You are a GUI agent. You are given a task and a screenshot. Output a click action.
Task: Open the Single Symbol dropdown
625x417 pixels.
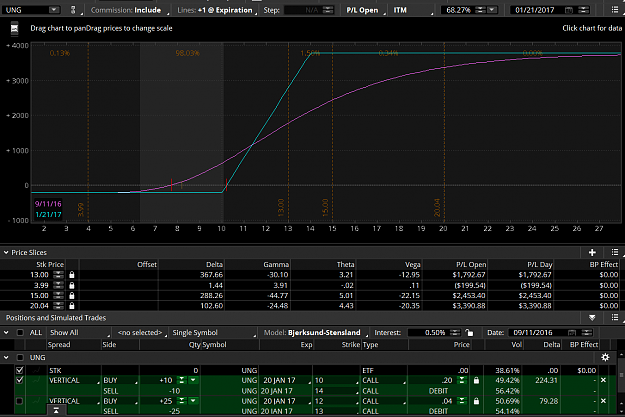point(214,332)
